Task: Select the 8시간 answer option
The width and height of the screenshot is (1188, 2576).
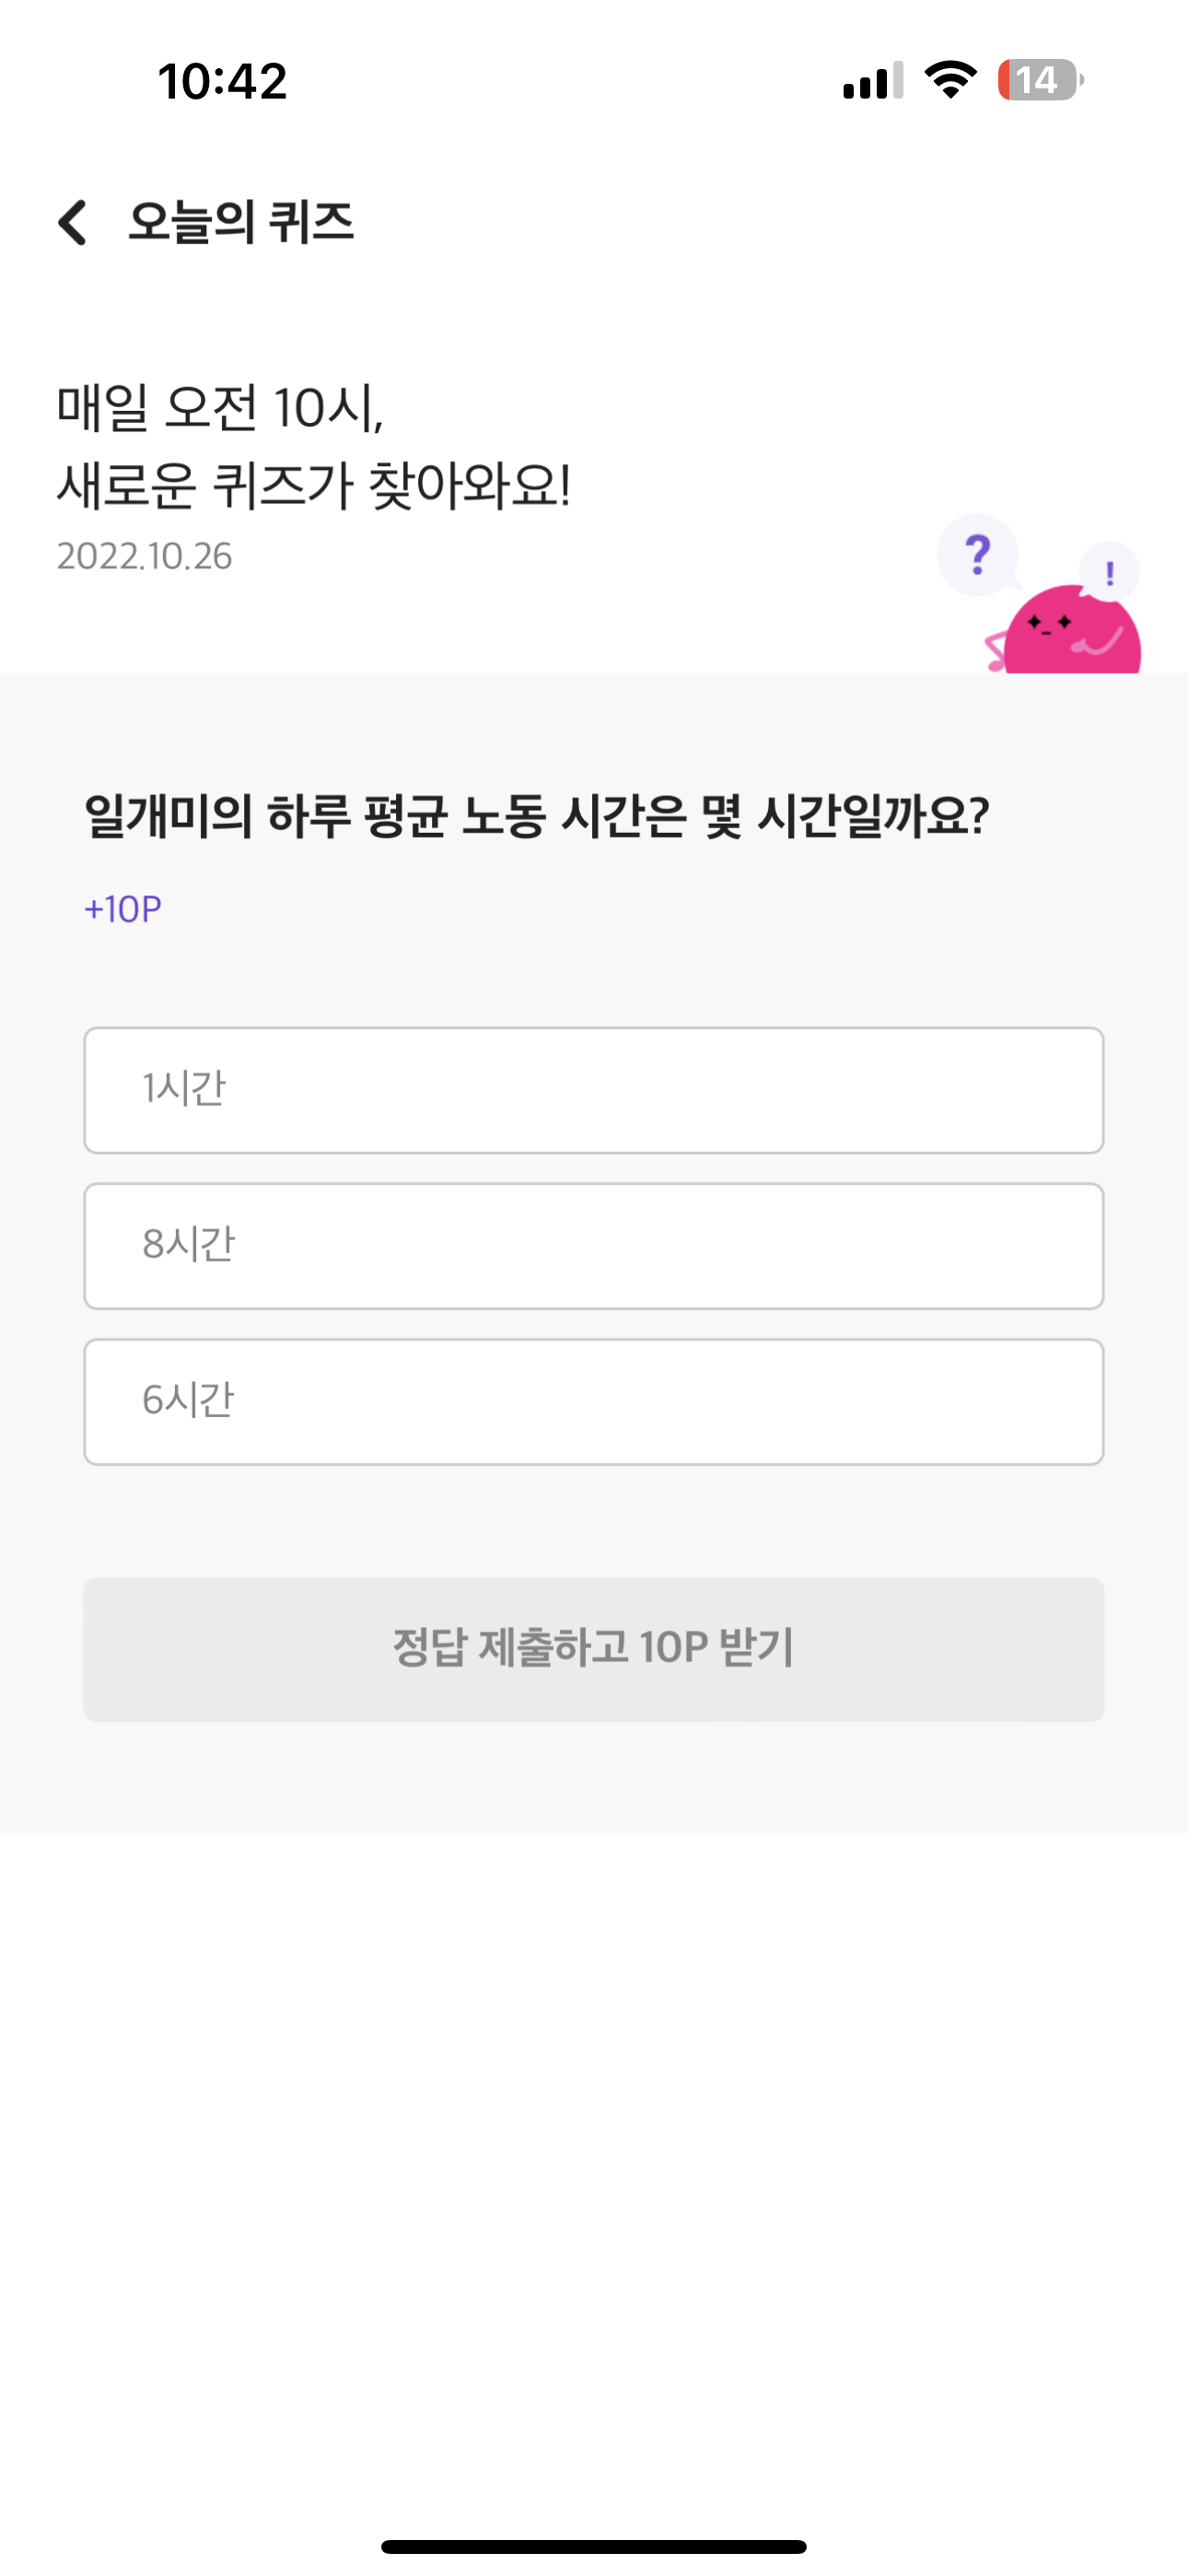Action: [x=594, y=1246]
